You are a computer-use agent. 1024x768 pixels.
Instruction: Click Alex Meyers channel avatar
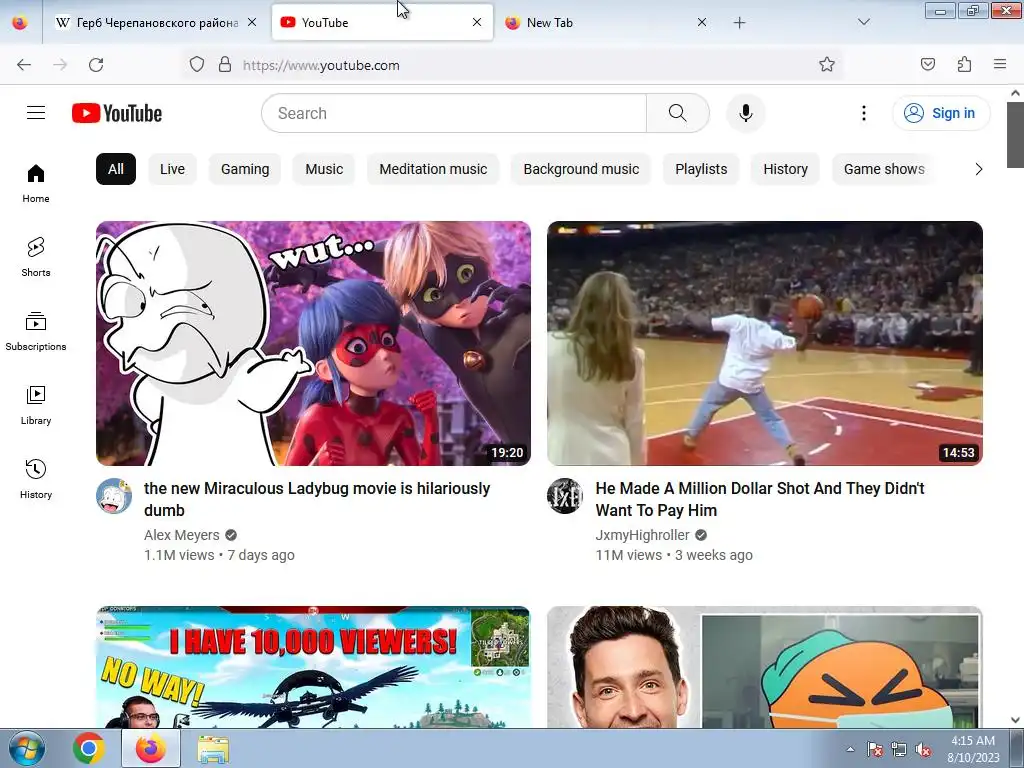pyautogui.click(x=114, y=496)
